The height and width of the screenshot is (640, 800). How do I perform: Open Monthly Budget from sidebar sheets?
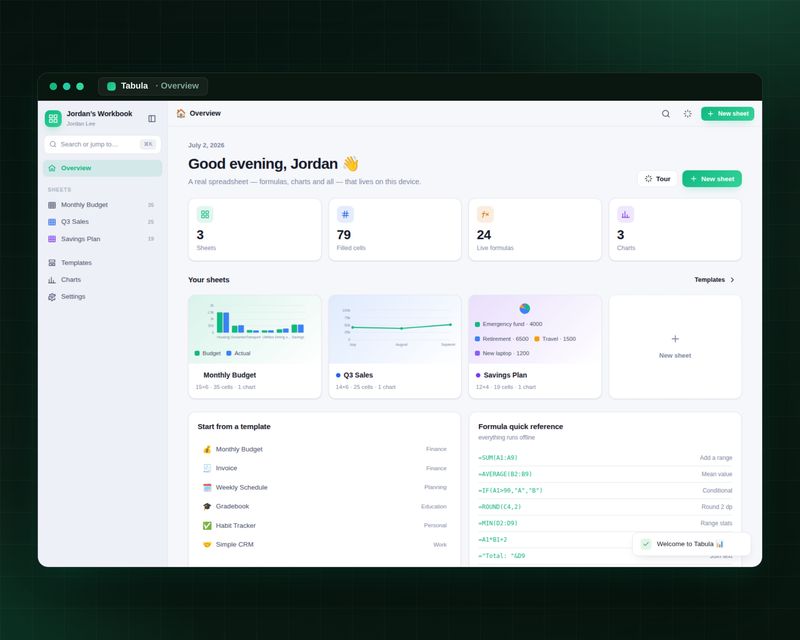(x=103, y=205)
